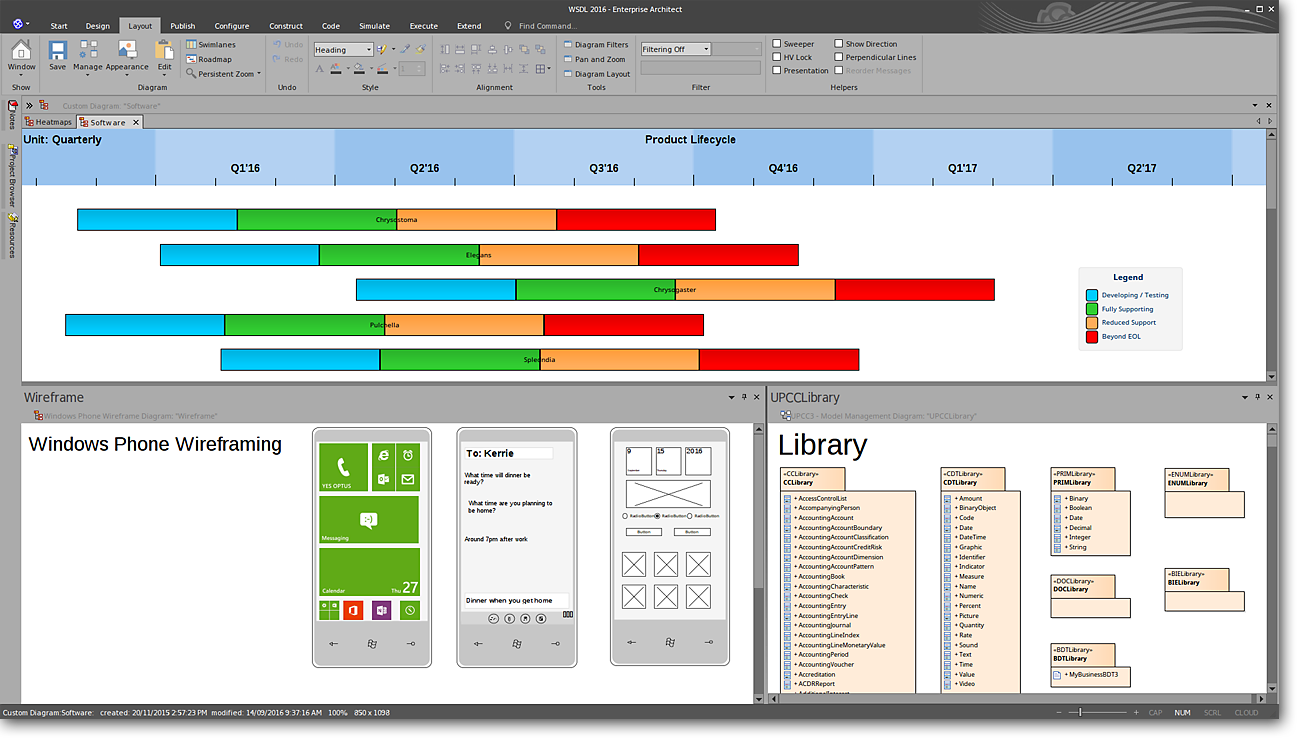The height and width of the screenshot is (750, 1310).
Task: Enable the Sweeper checkbox
Action: tap(777, 44)
